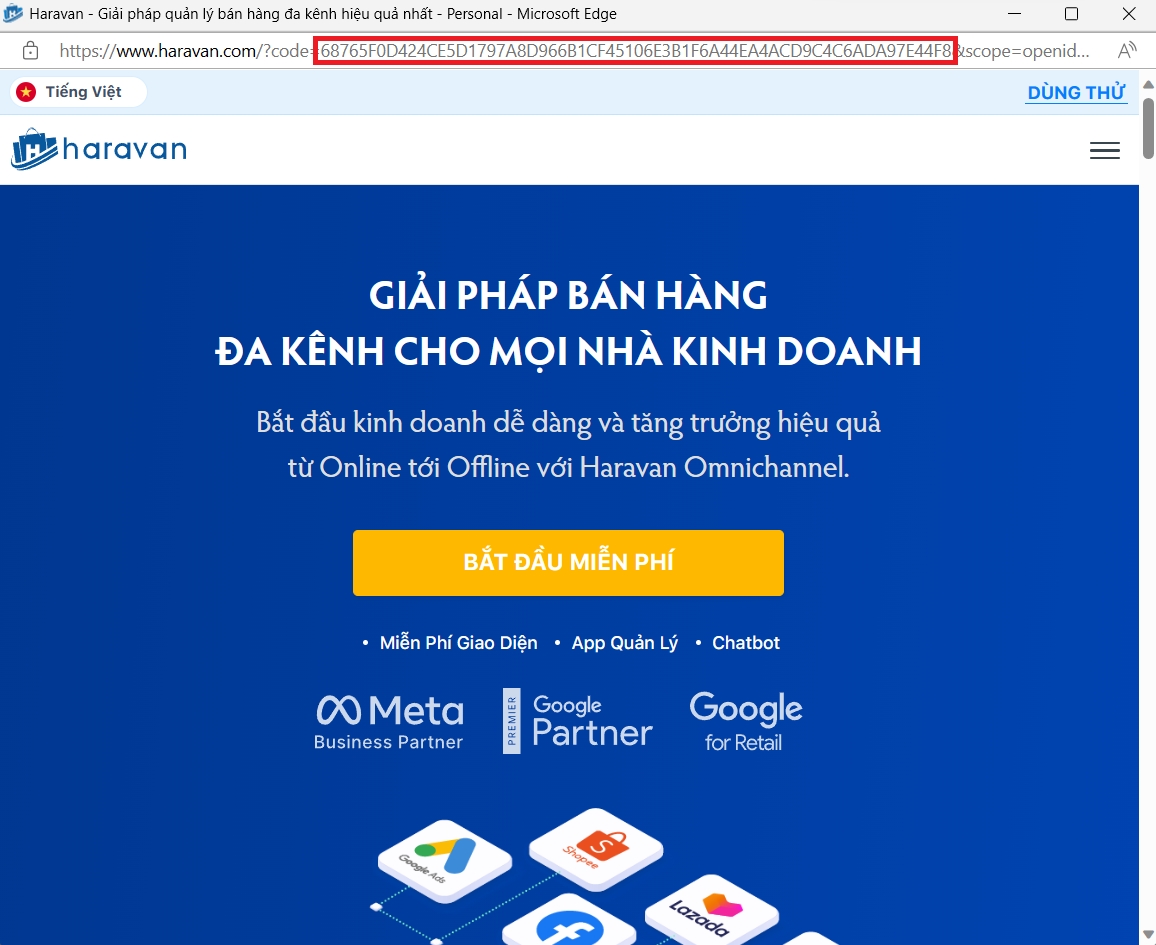This screenshot has height=945, width=1156.
Task: Open the hamburger navigation menu
Action: click(x=1104, y=150)
